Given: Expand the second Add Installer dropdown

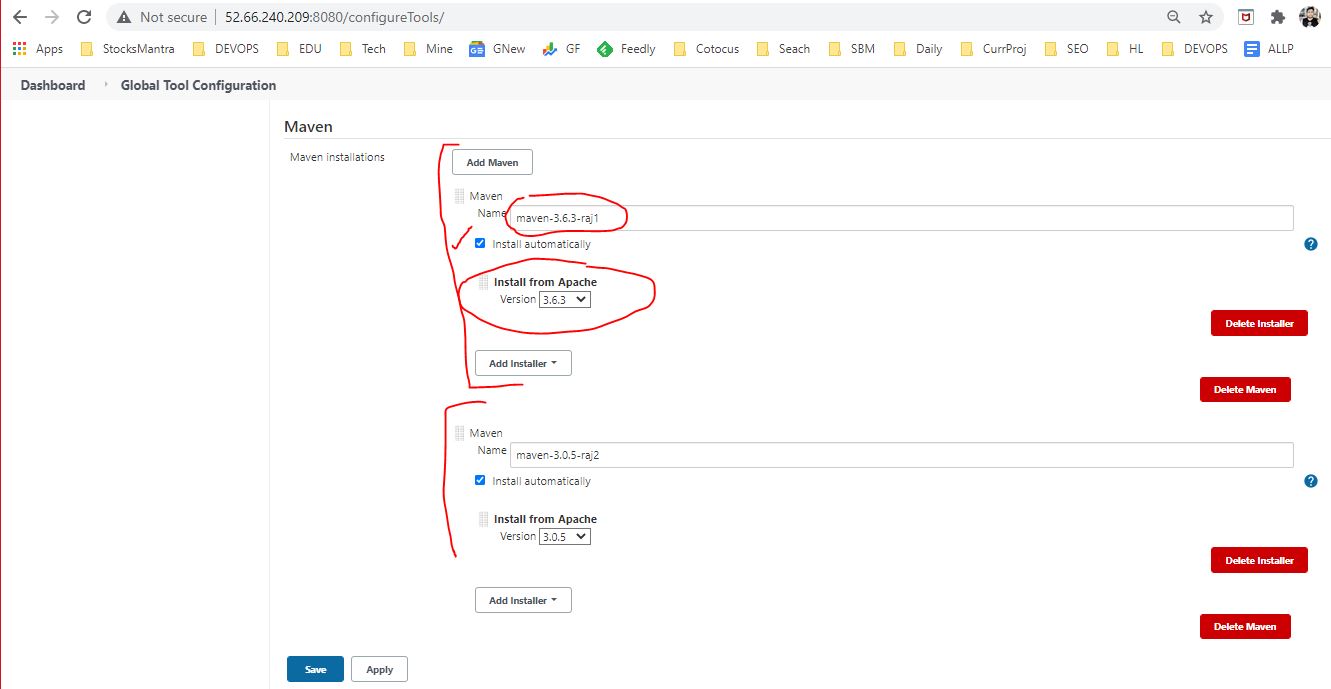Looking at the screenshot, I should tap(523, 600).
